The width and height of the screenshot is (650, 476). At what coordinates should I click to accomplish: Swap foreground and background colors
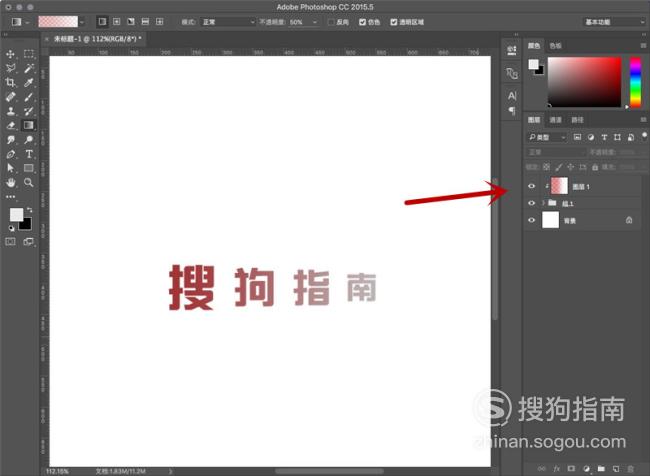29,210
